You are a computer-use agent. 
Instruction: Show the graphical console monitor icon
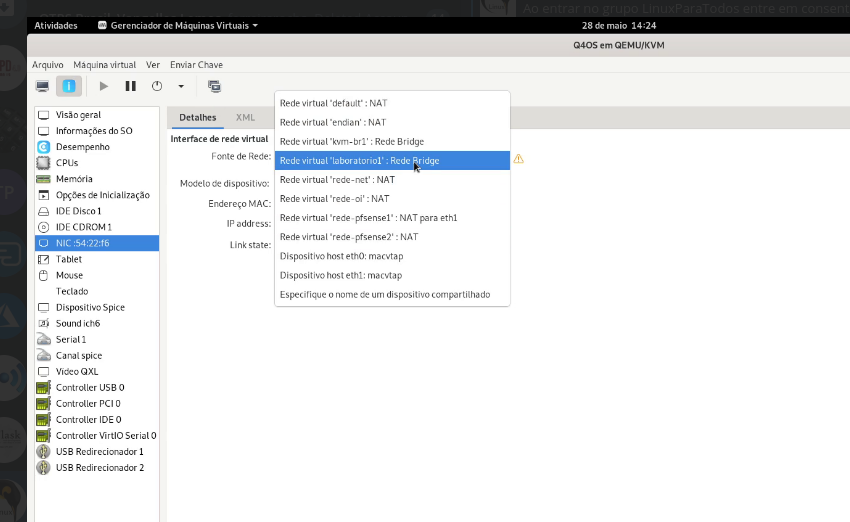[42, 86]
